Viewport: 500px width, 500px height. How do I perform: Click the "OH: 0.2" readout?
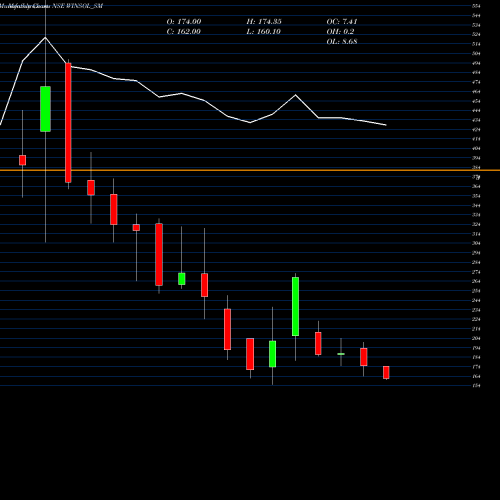340,32
